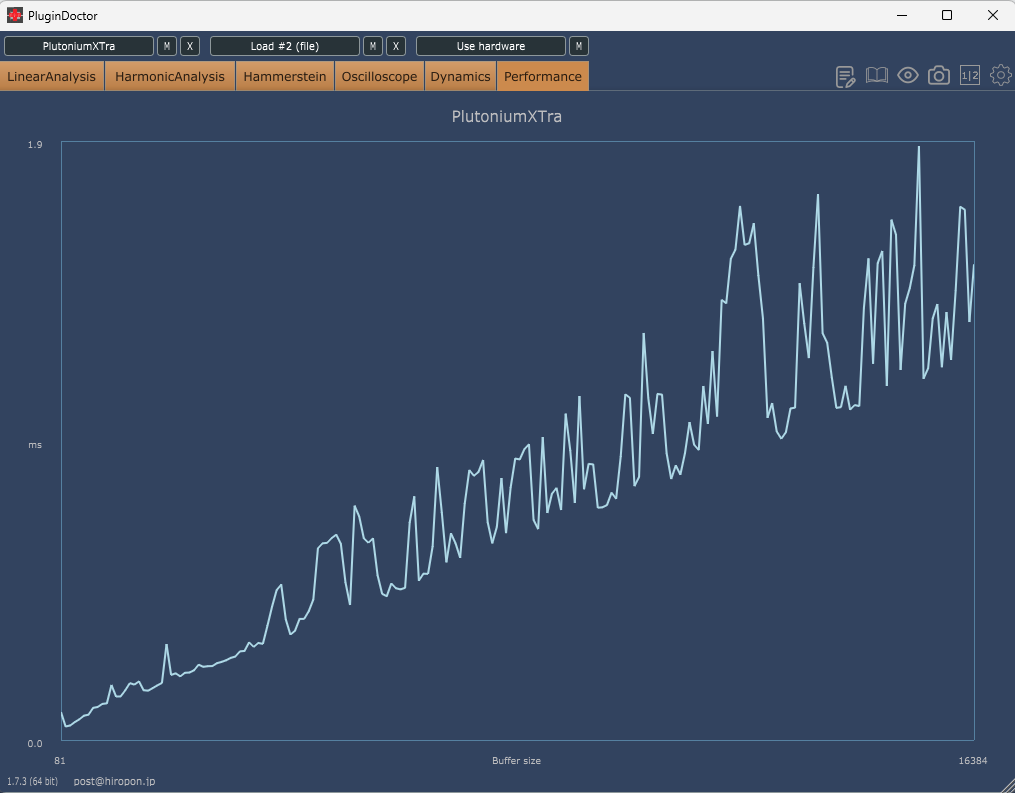The width and height of the screenshot is (1015, 793).
Task: Click the PlutoniumXTra graph title
Action: click(x=507, y=117)
